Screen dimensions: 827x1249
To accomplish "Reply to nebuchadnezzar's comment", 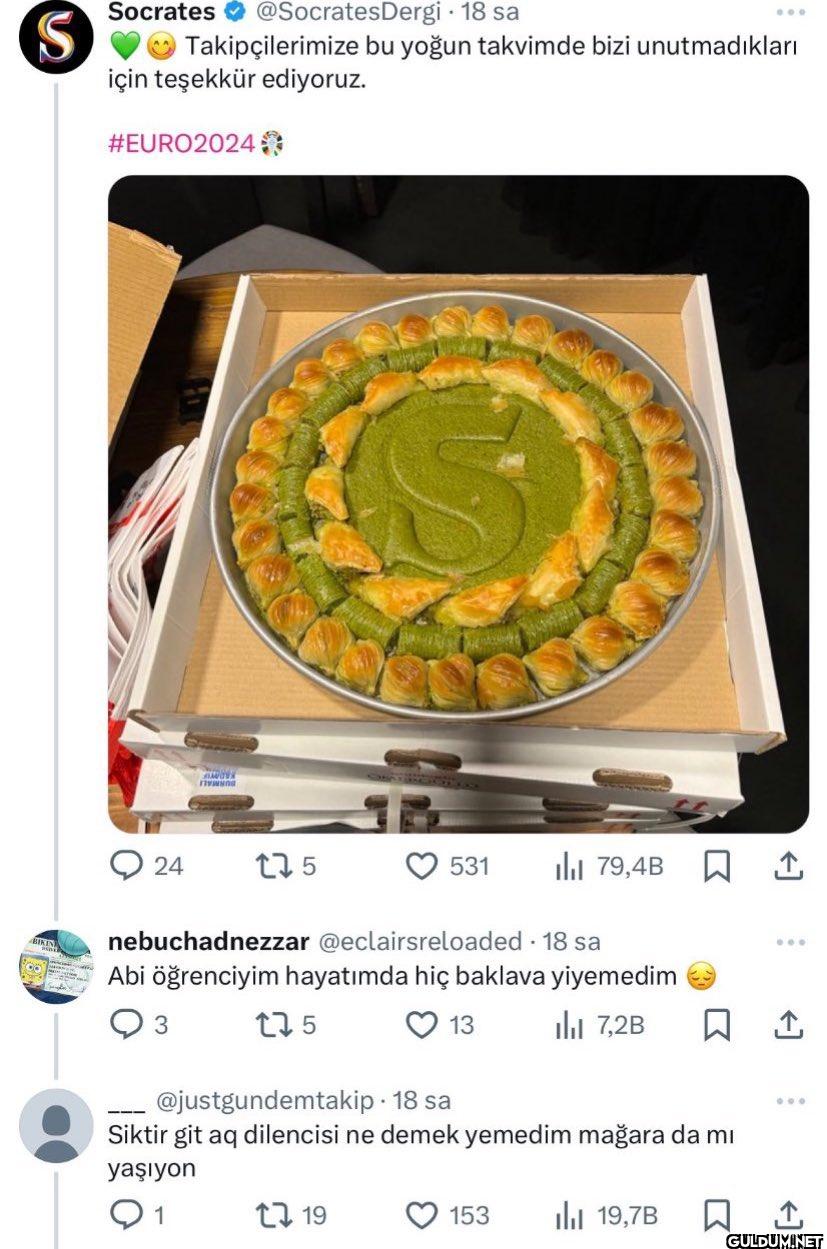I will 126,1025.
